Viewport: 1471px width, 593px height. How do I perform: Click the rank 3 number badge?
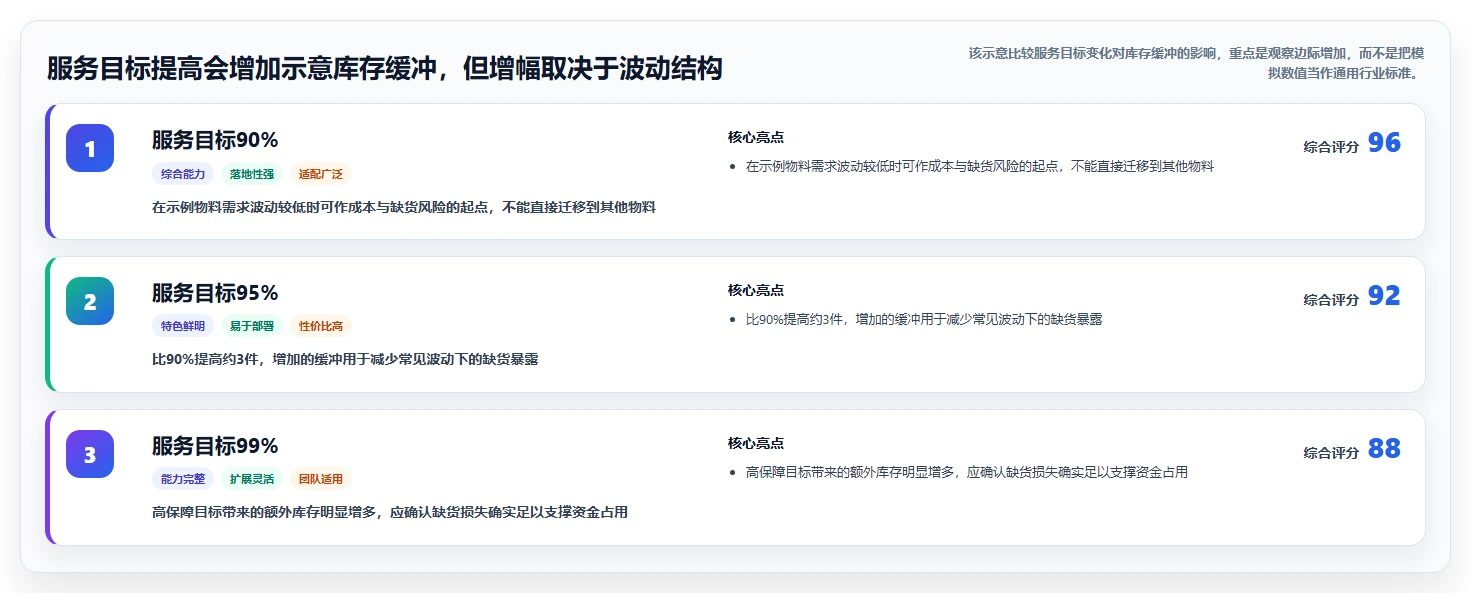pos(90,454)
